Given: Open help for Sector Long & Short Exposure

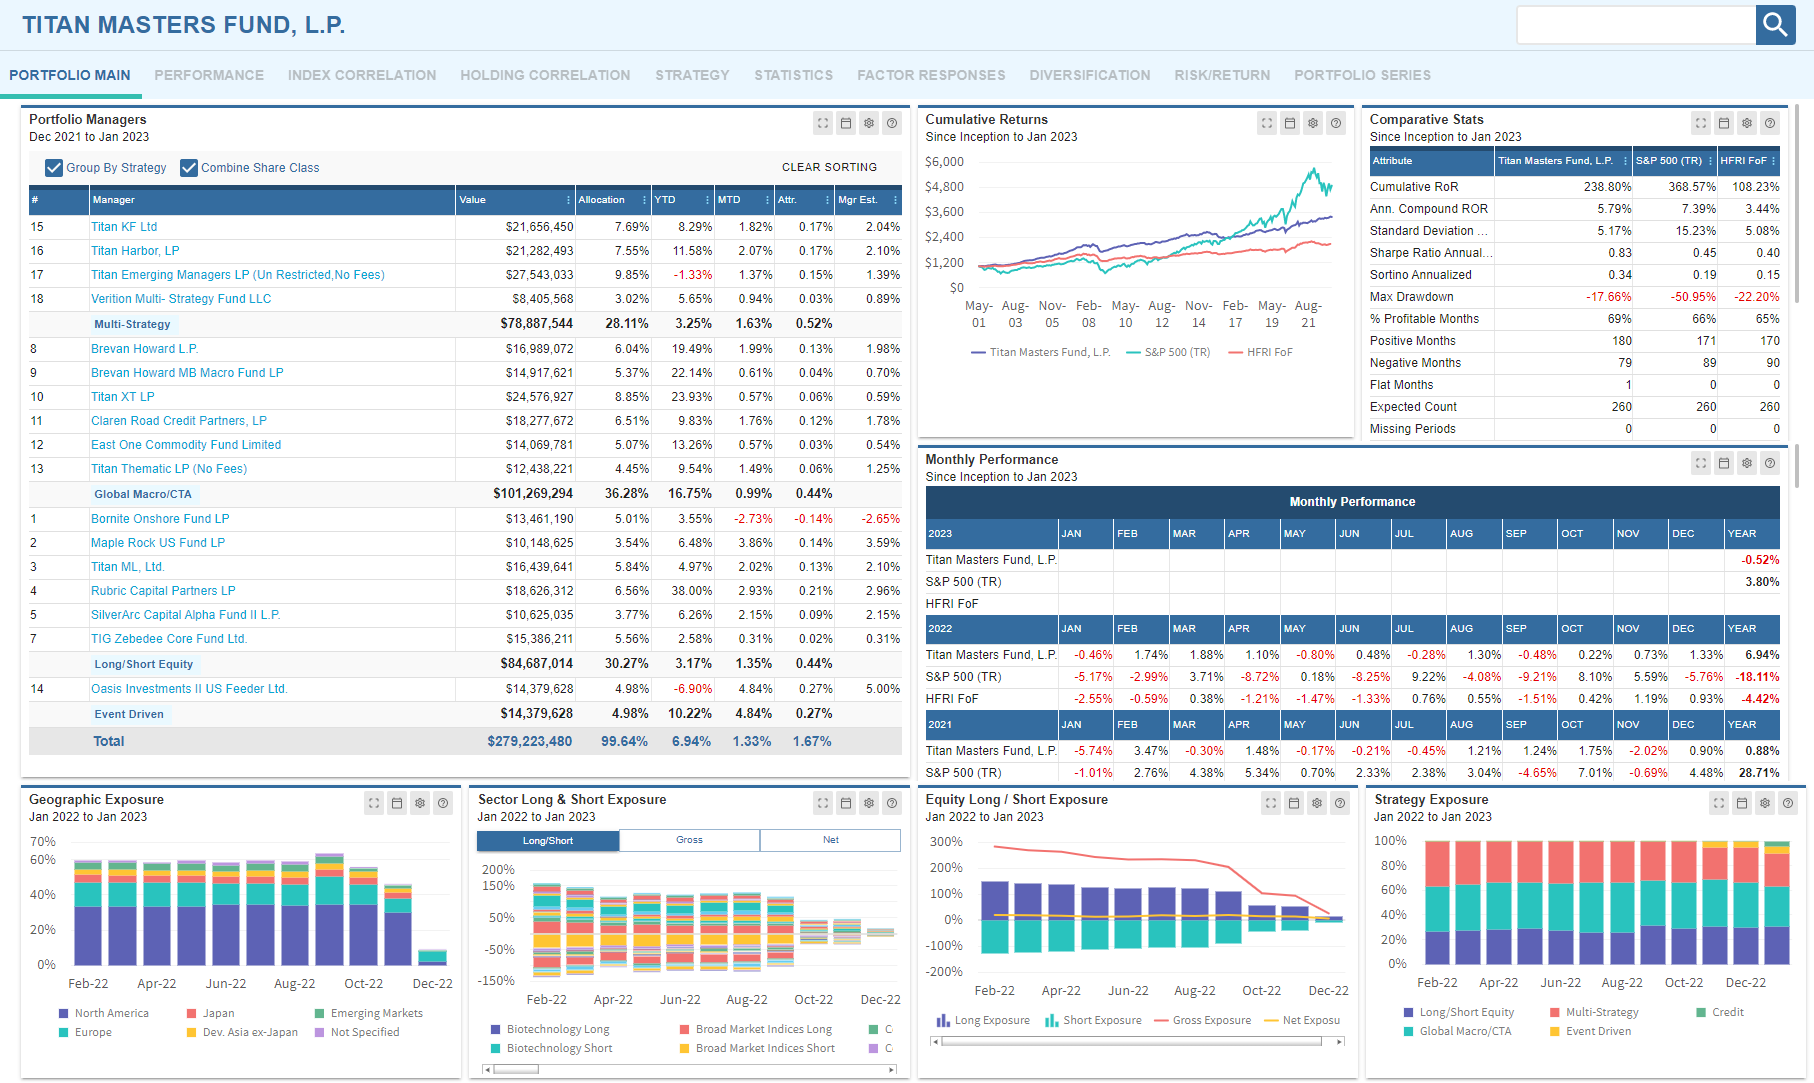Looking at the screenshot, I should click(892, 803).
